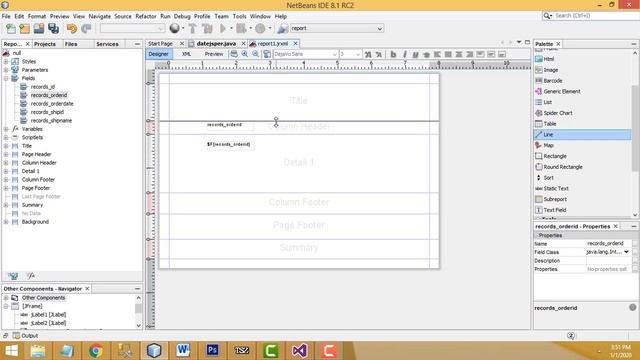The image size is (640, 360).
Task: Toggle strikethrough formatting
Action: click(426, 54)
